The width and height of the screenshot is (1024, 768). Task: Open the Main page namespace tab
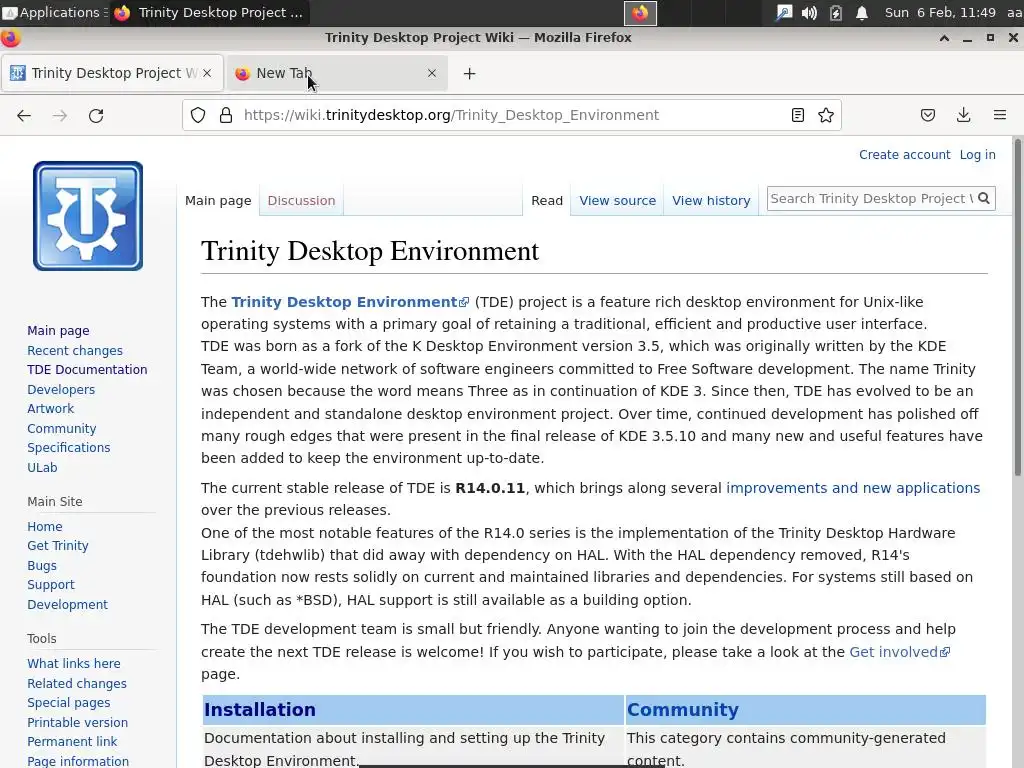click(x=218, y=200)
